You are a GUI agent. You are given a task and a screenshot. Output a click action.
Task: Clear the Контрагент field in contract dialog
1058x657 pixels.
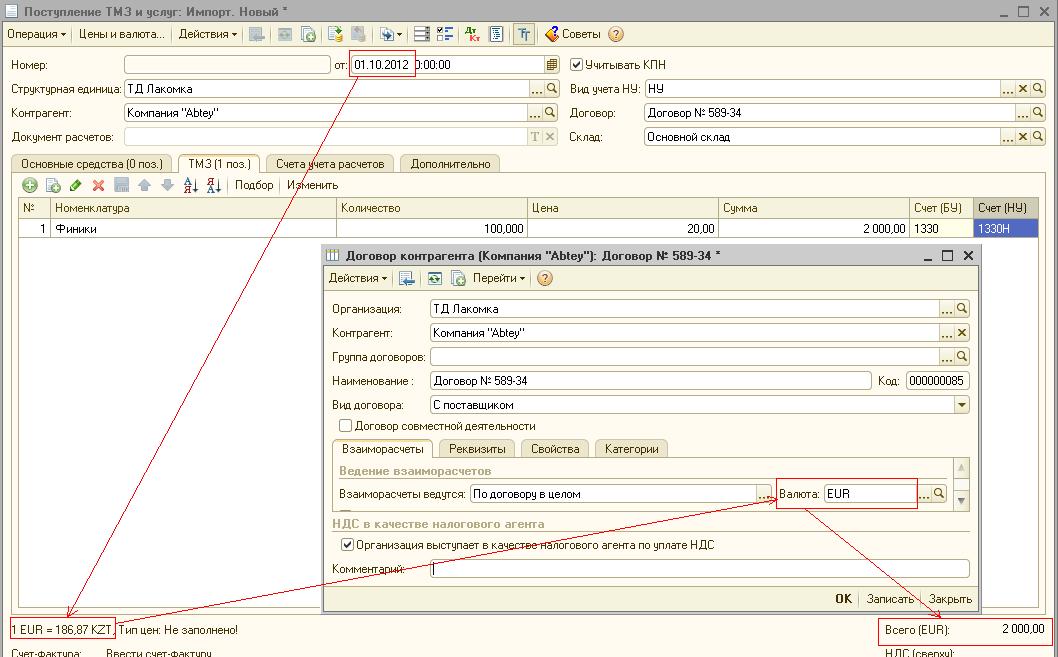tap(962, 333)
